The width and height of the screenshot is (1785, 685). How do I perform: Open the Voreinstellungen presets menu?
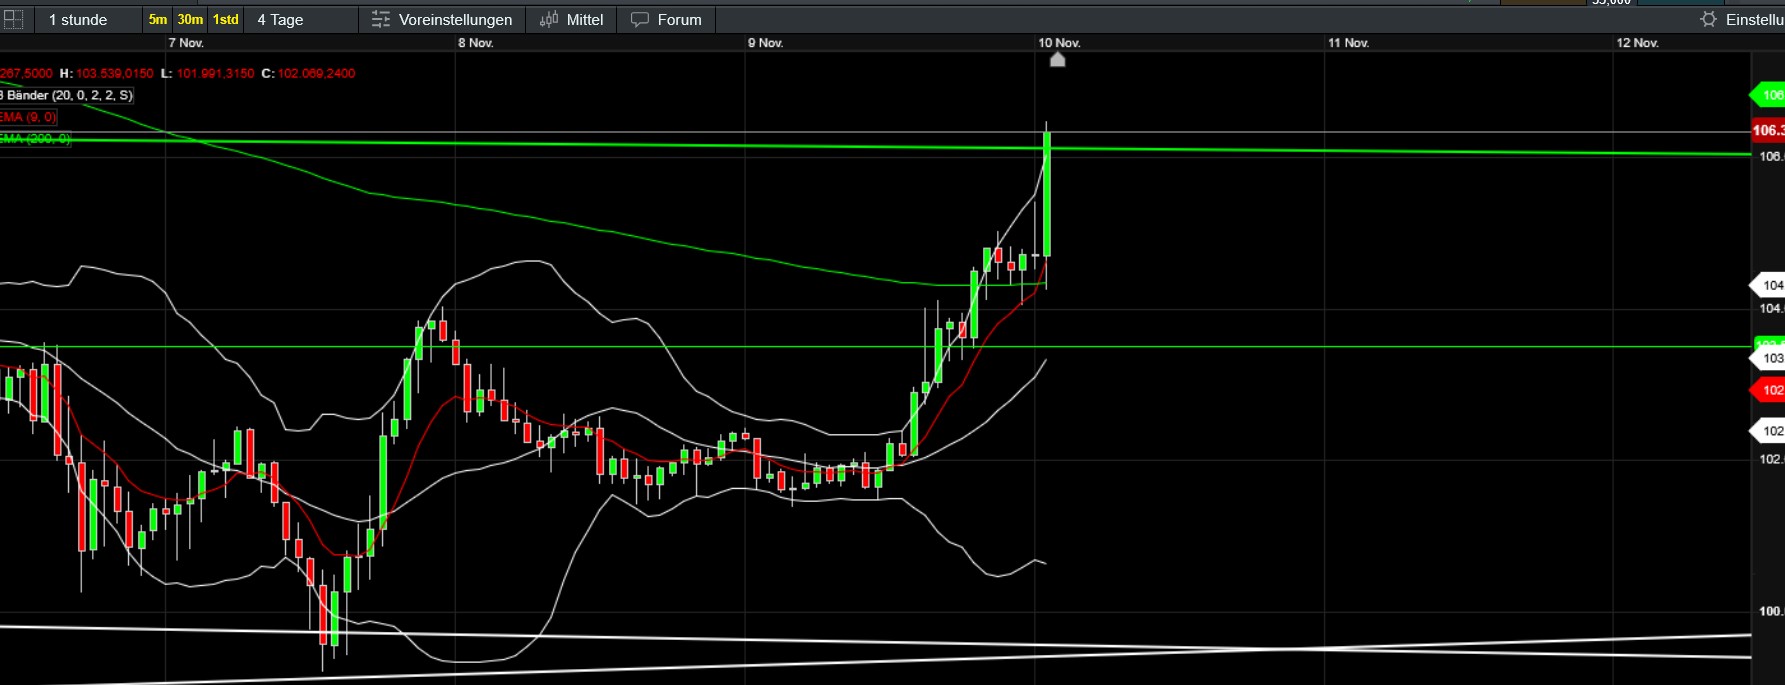455,19
